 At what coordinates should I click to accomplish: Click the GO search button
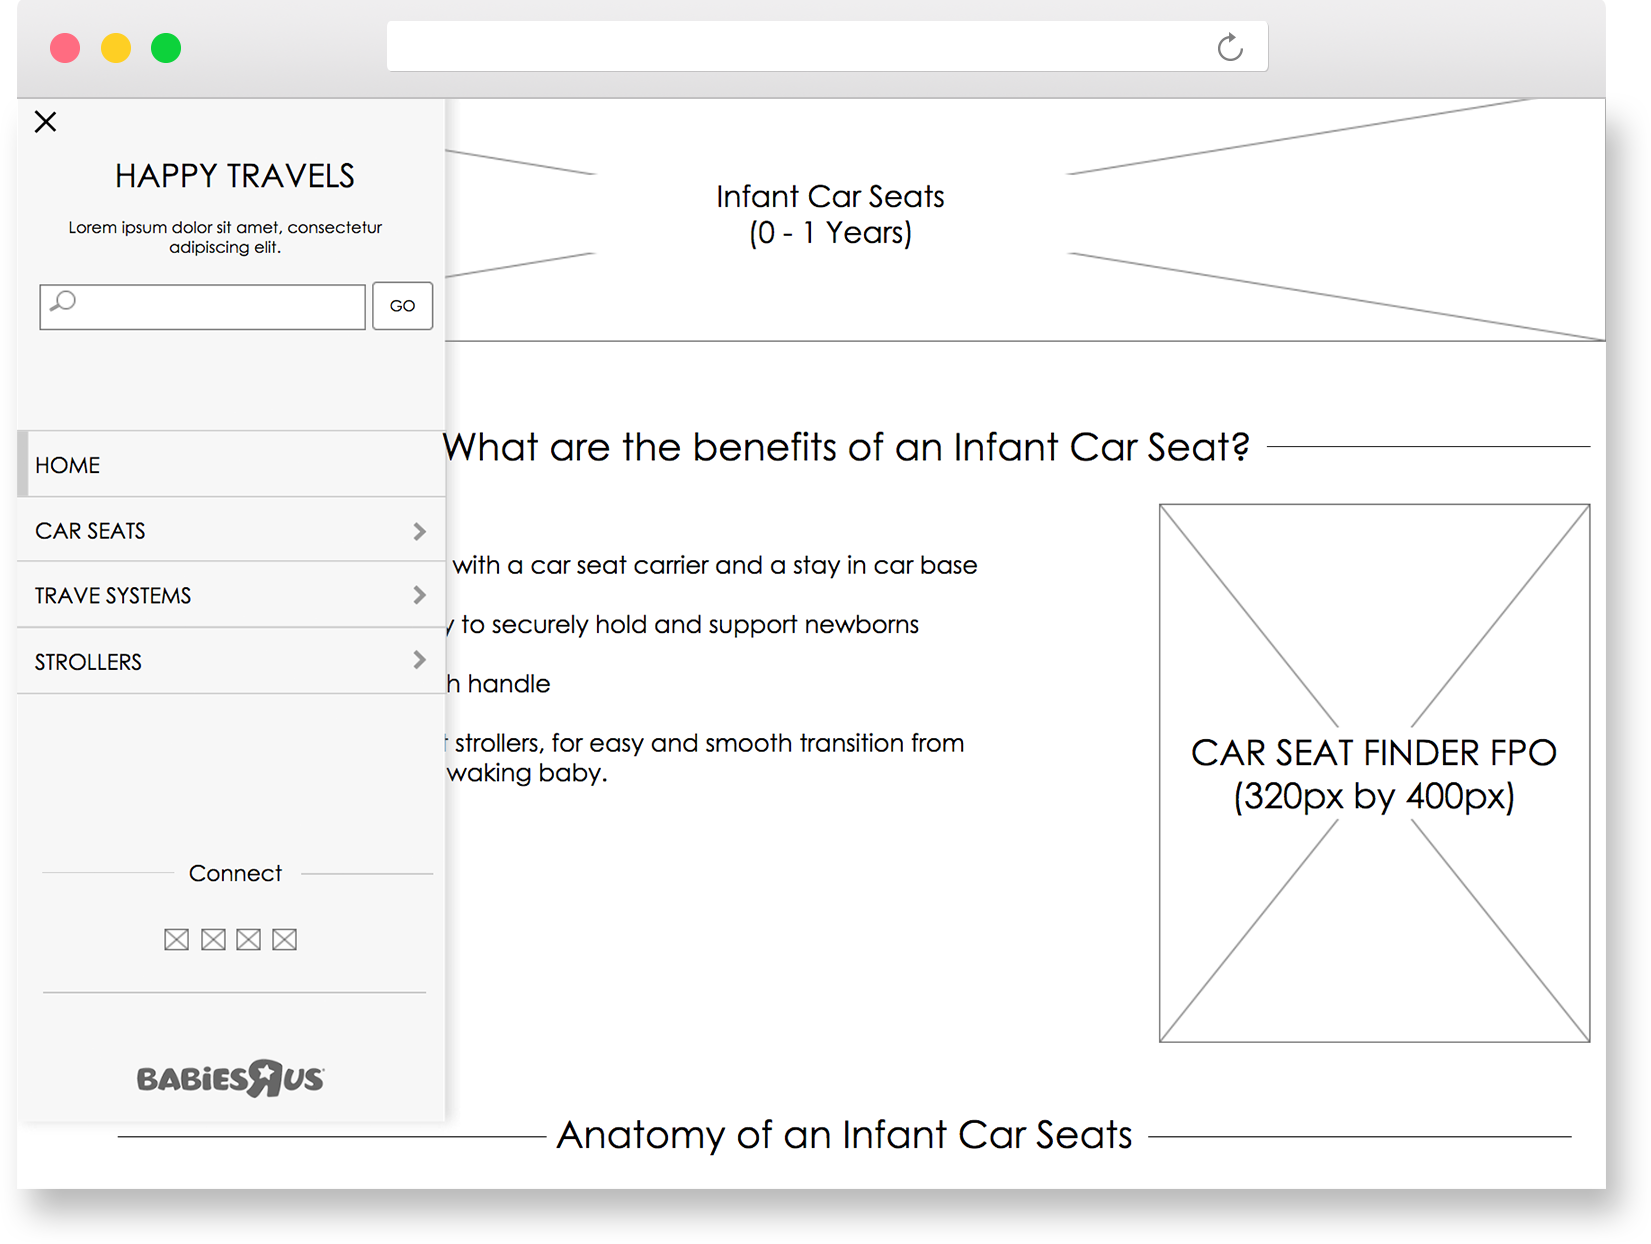coord(402,306)
